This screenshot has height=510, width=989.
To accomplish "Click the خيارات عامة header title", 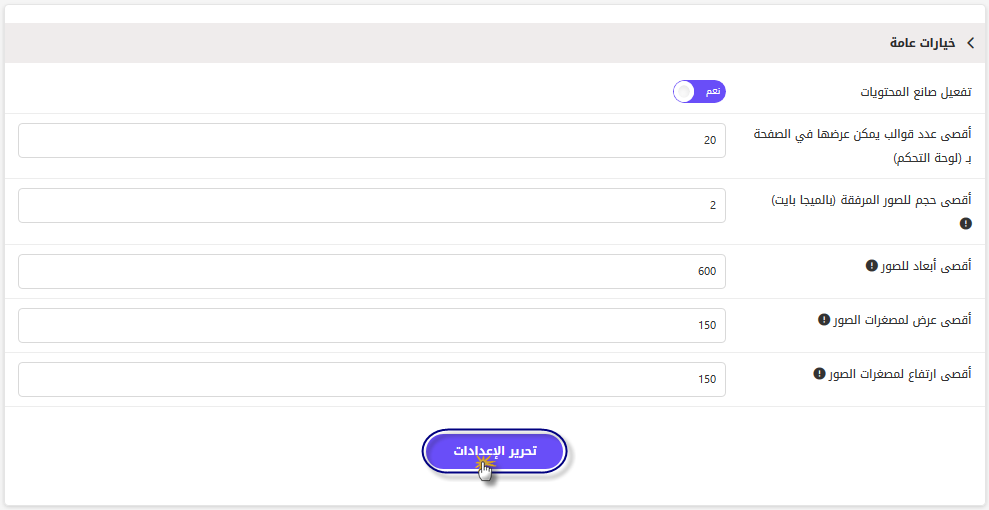I will 922,43.
